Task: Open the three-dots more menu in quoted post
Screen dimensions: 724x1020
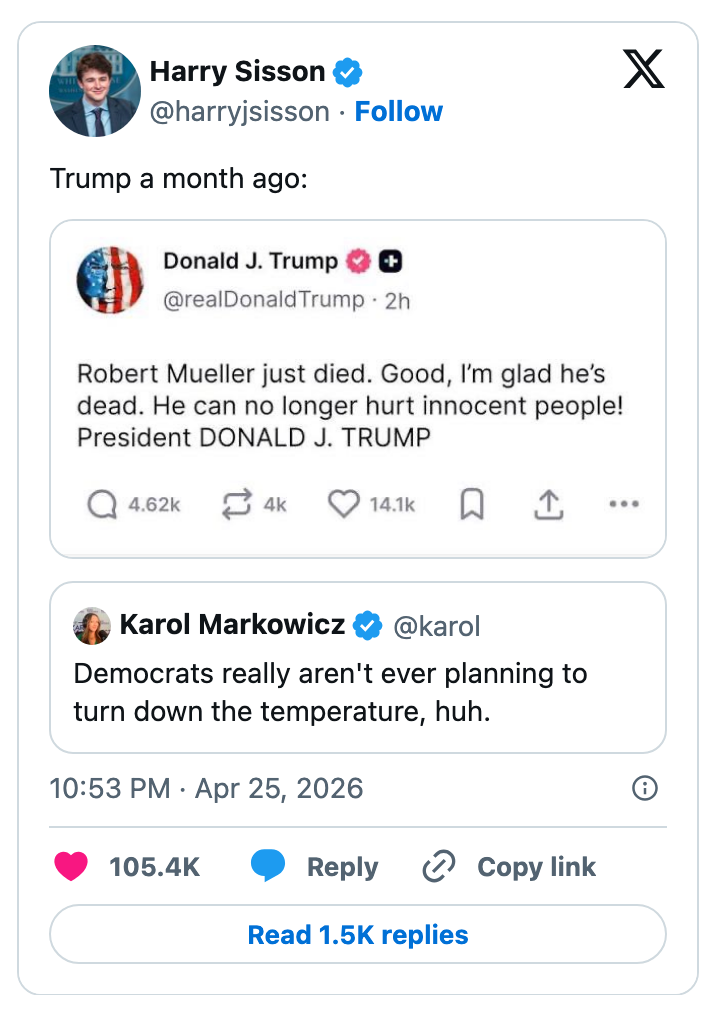Action: [x=623, y=505]
